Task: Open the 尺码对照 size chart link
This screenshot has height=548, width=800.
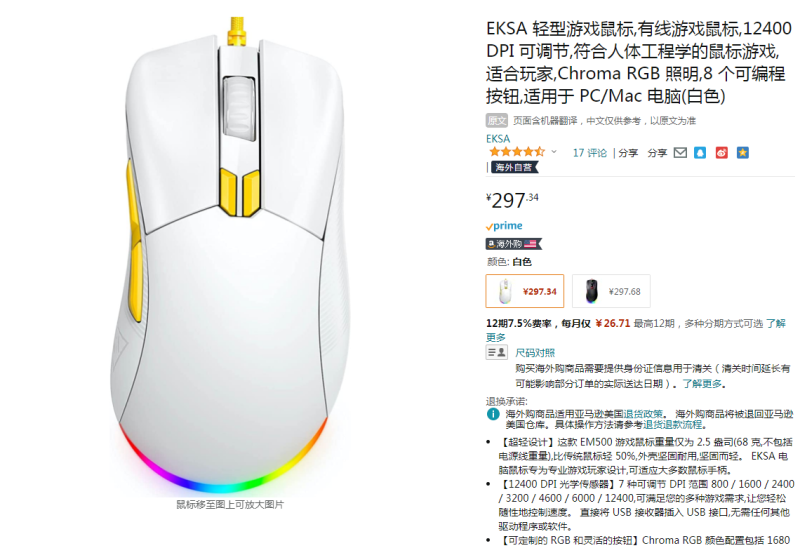Action: click(535, 353)
